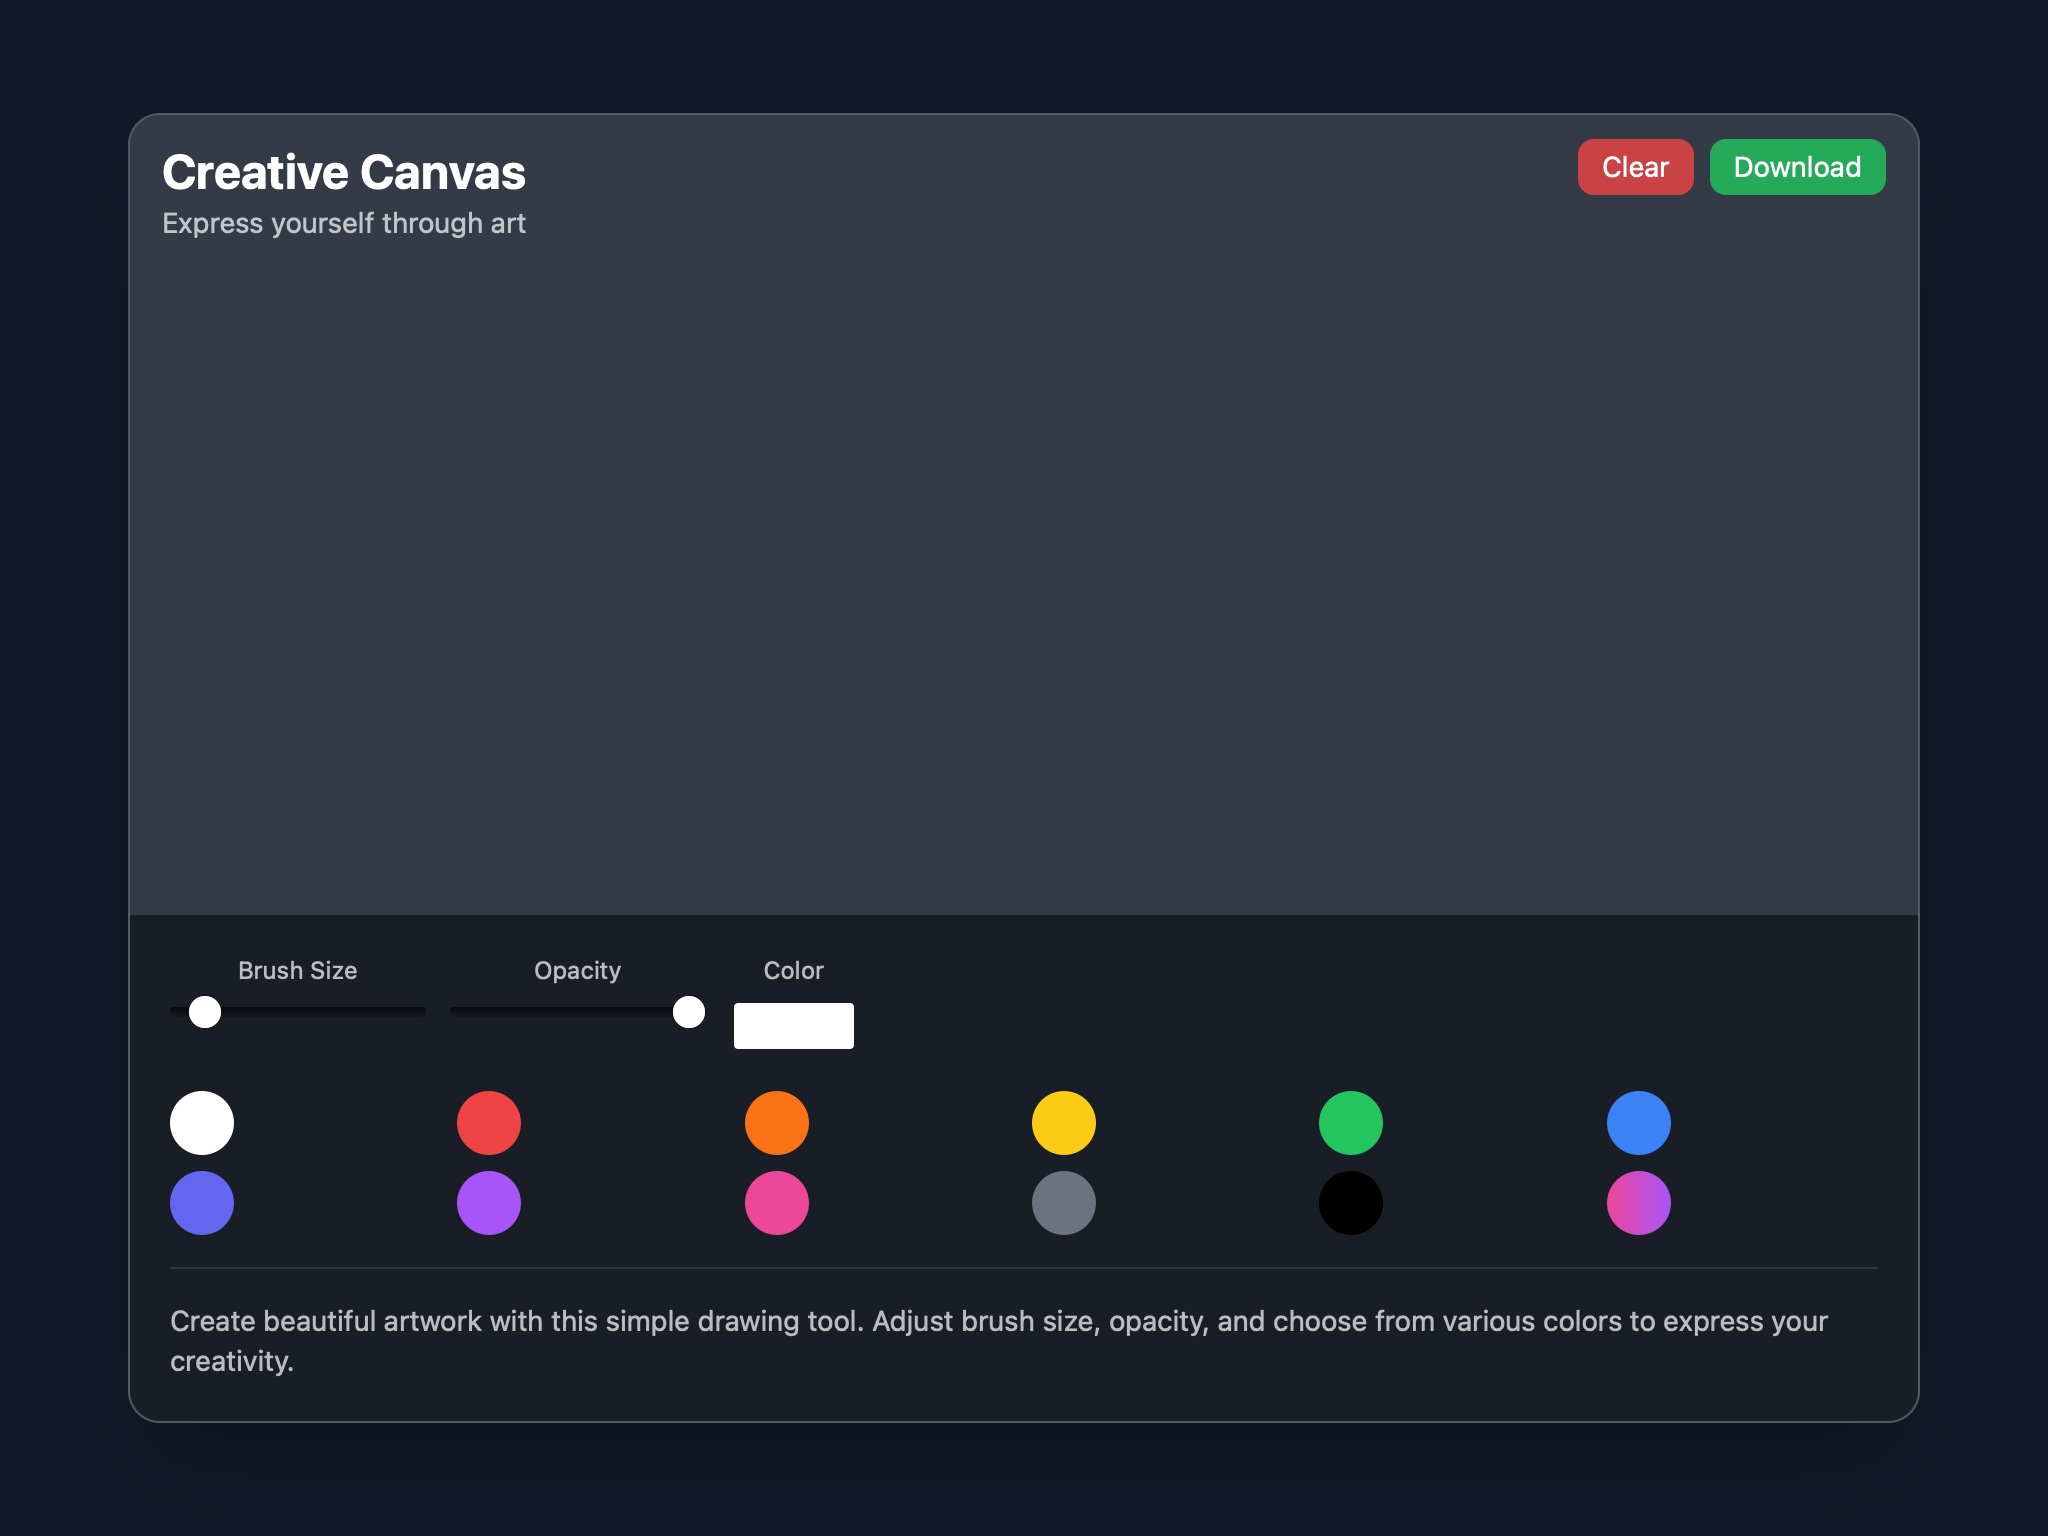Select the green color swatch
Viewport: 2048px width, 1536px height.
tap(1350, 1122)
